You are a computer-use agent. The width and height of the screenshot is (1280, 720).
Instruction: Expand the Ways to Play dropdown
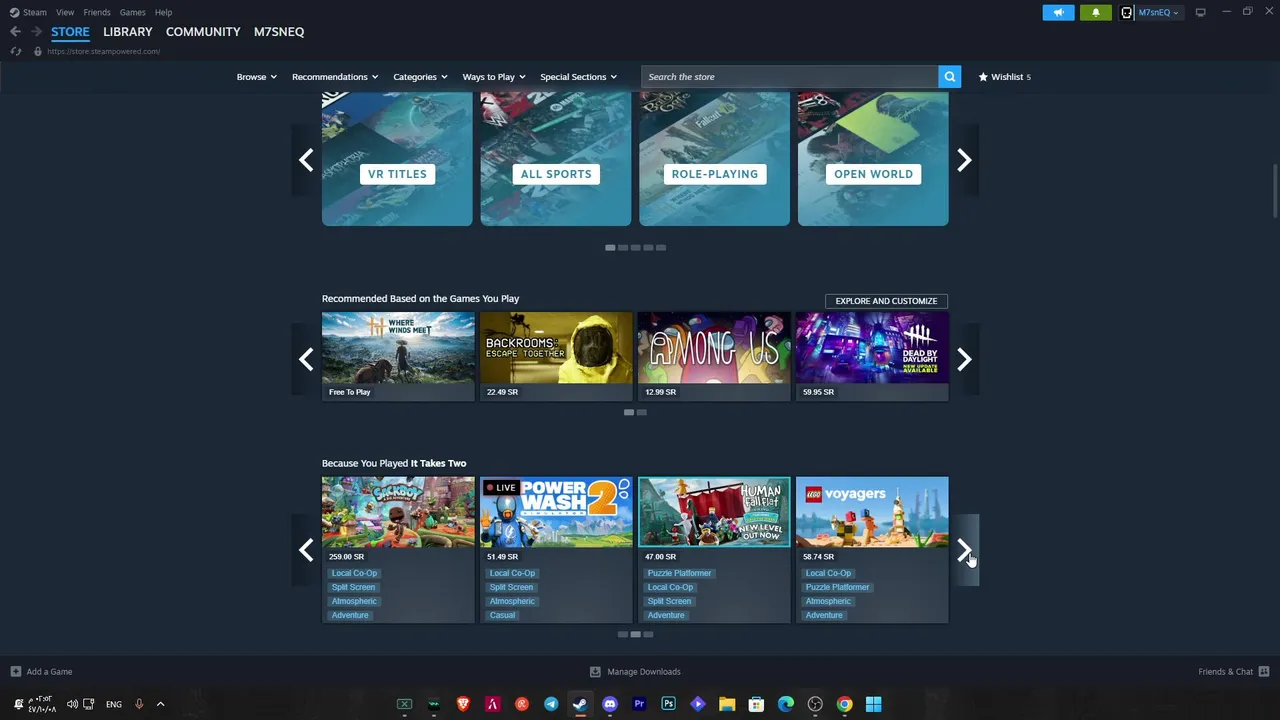click(x=494, y=77)
